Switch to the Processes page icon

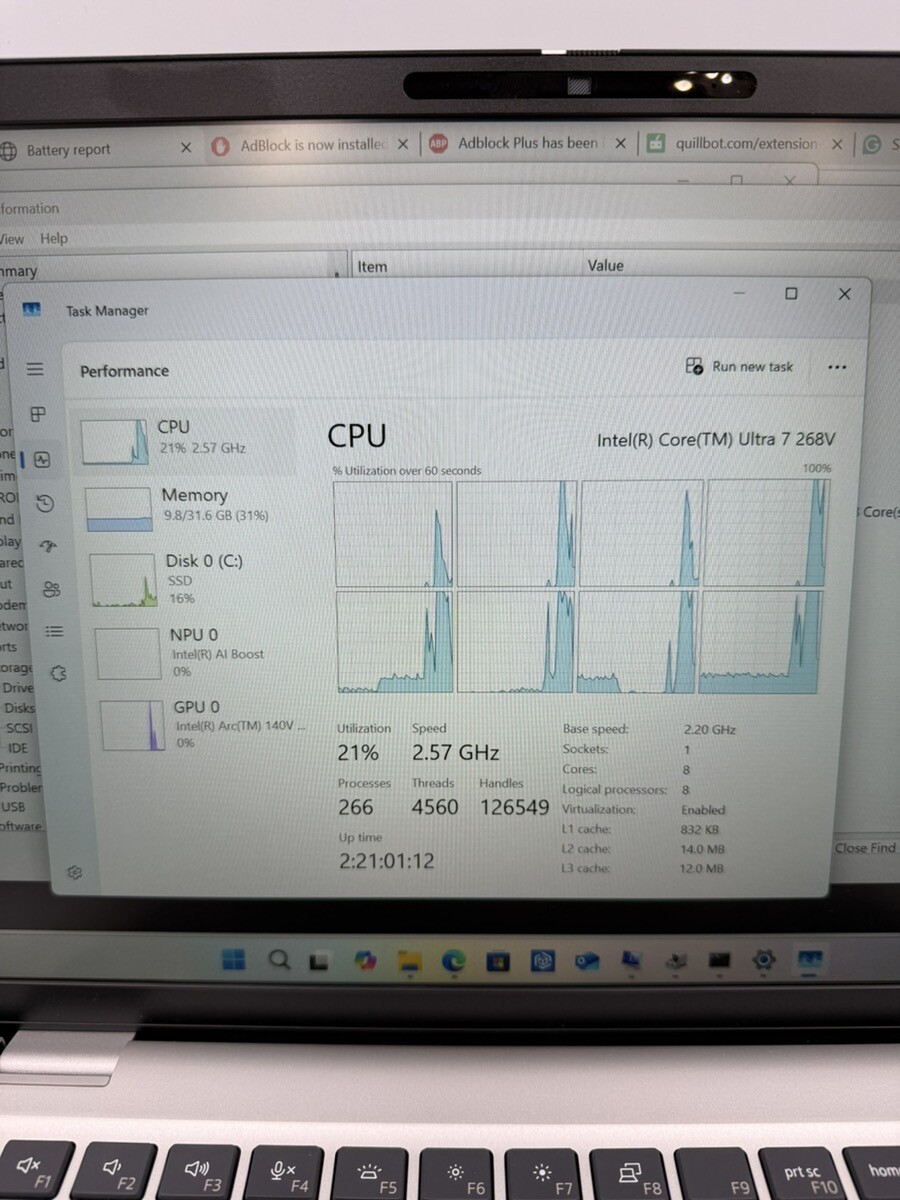38,414
